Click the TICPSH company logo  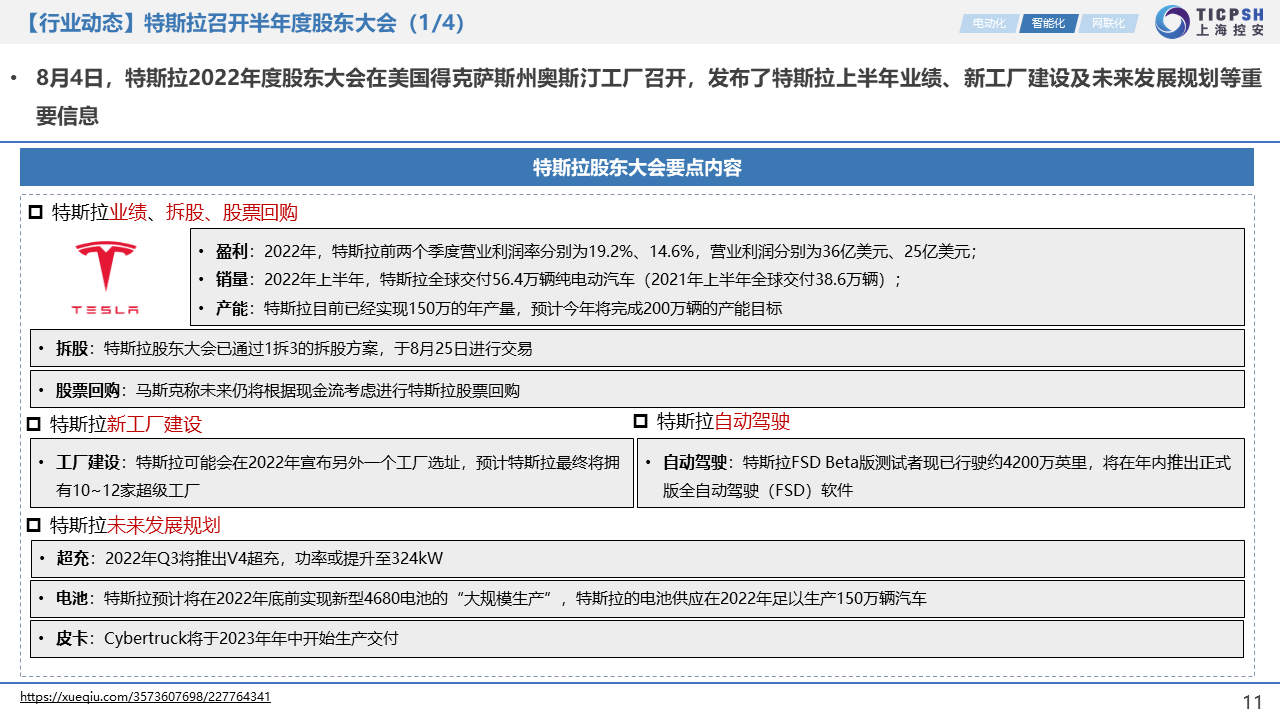click(x=1210, y=22)
